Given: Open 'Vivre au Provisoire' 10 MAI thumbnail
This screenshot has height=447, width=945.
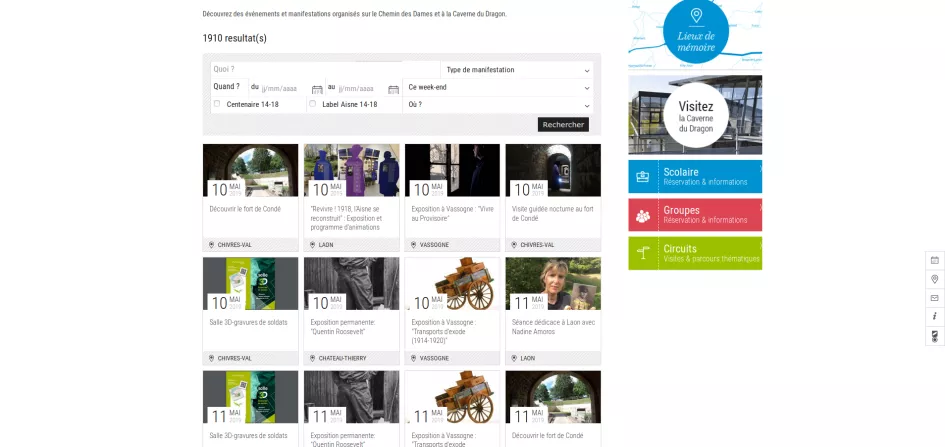Looking at the screenshot, I should (x=453, y=170).
